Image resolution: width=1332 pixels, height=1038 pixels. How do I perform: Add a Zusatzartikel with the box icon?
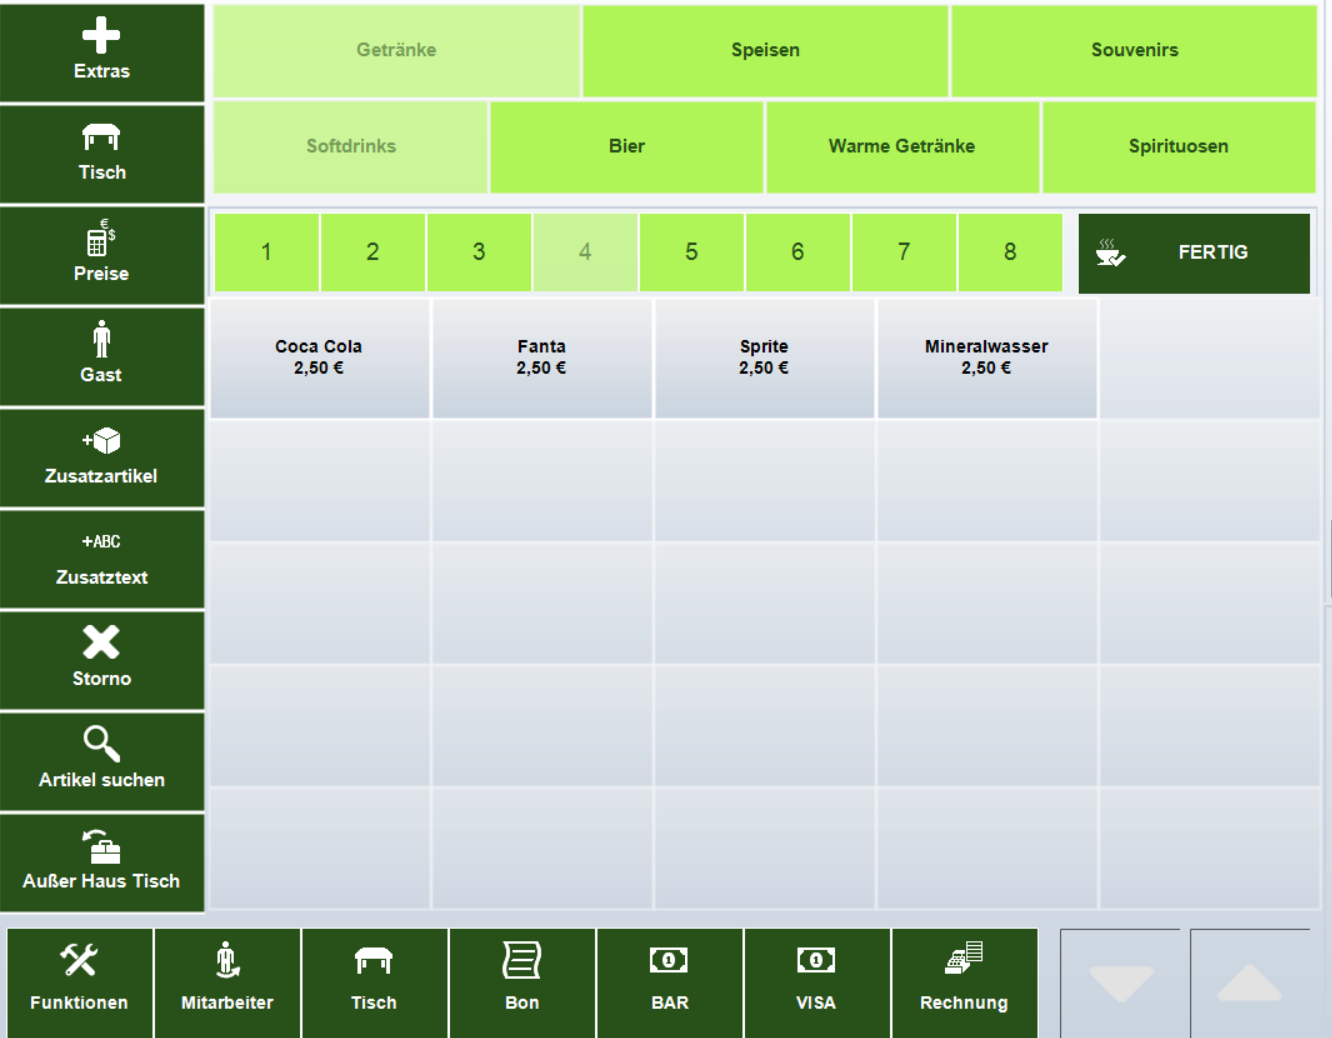pos(102,458)
